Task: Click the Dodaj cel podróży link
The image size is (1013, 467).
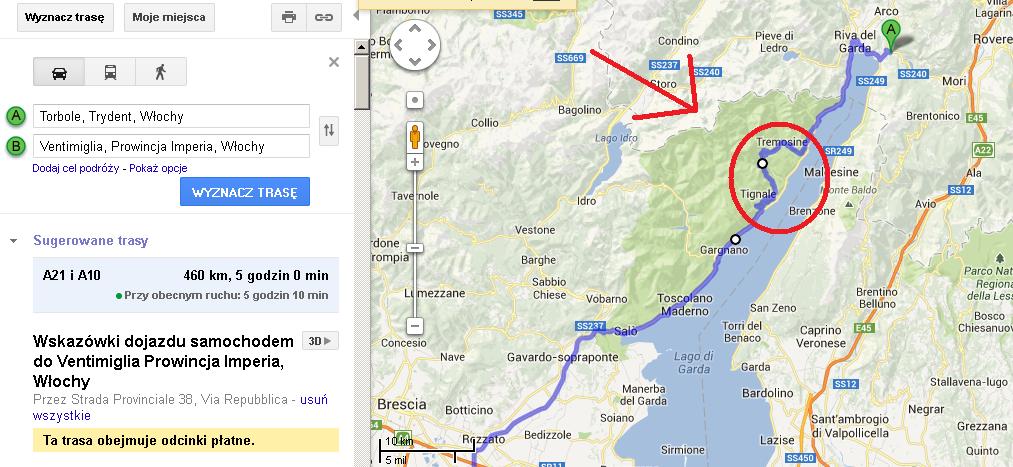Action: 76,168
